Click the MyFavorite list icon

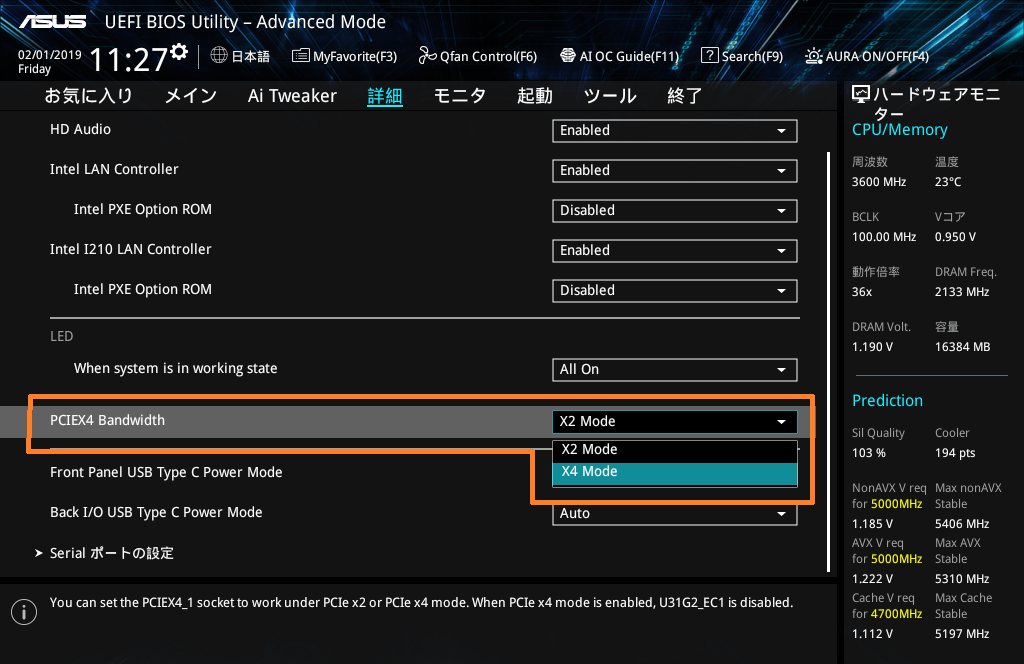(300, 55)
